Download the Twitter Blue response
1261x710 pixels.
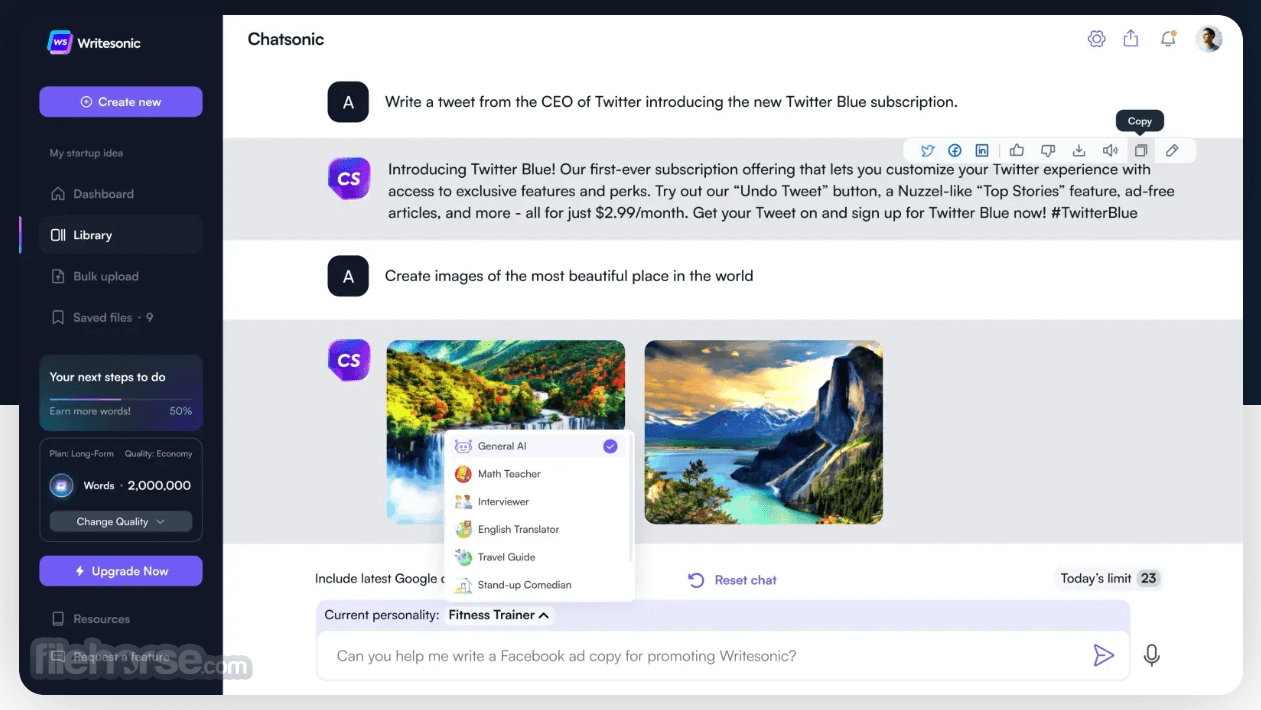tap(1079, 151)
